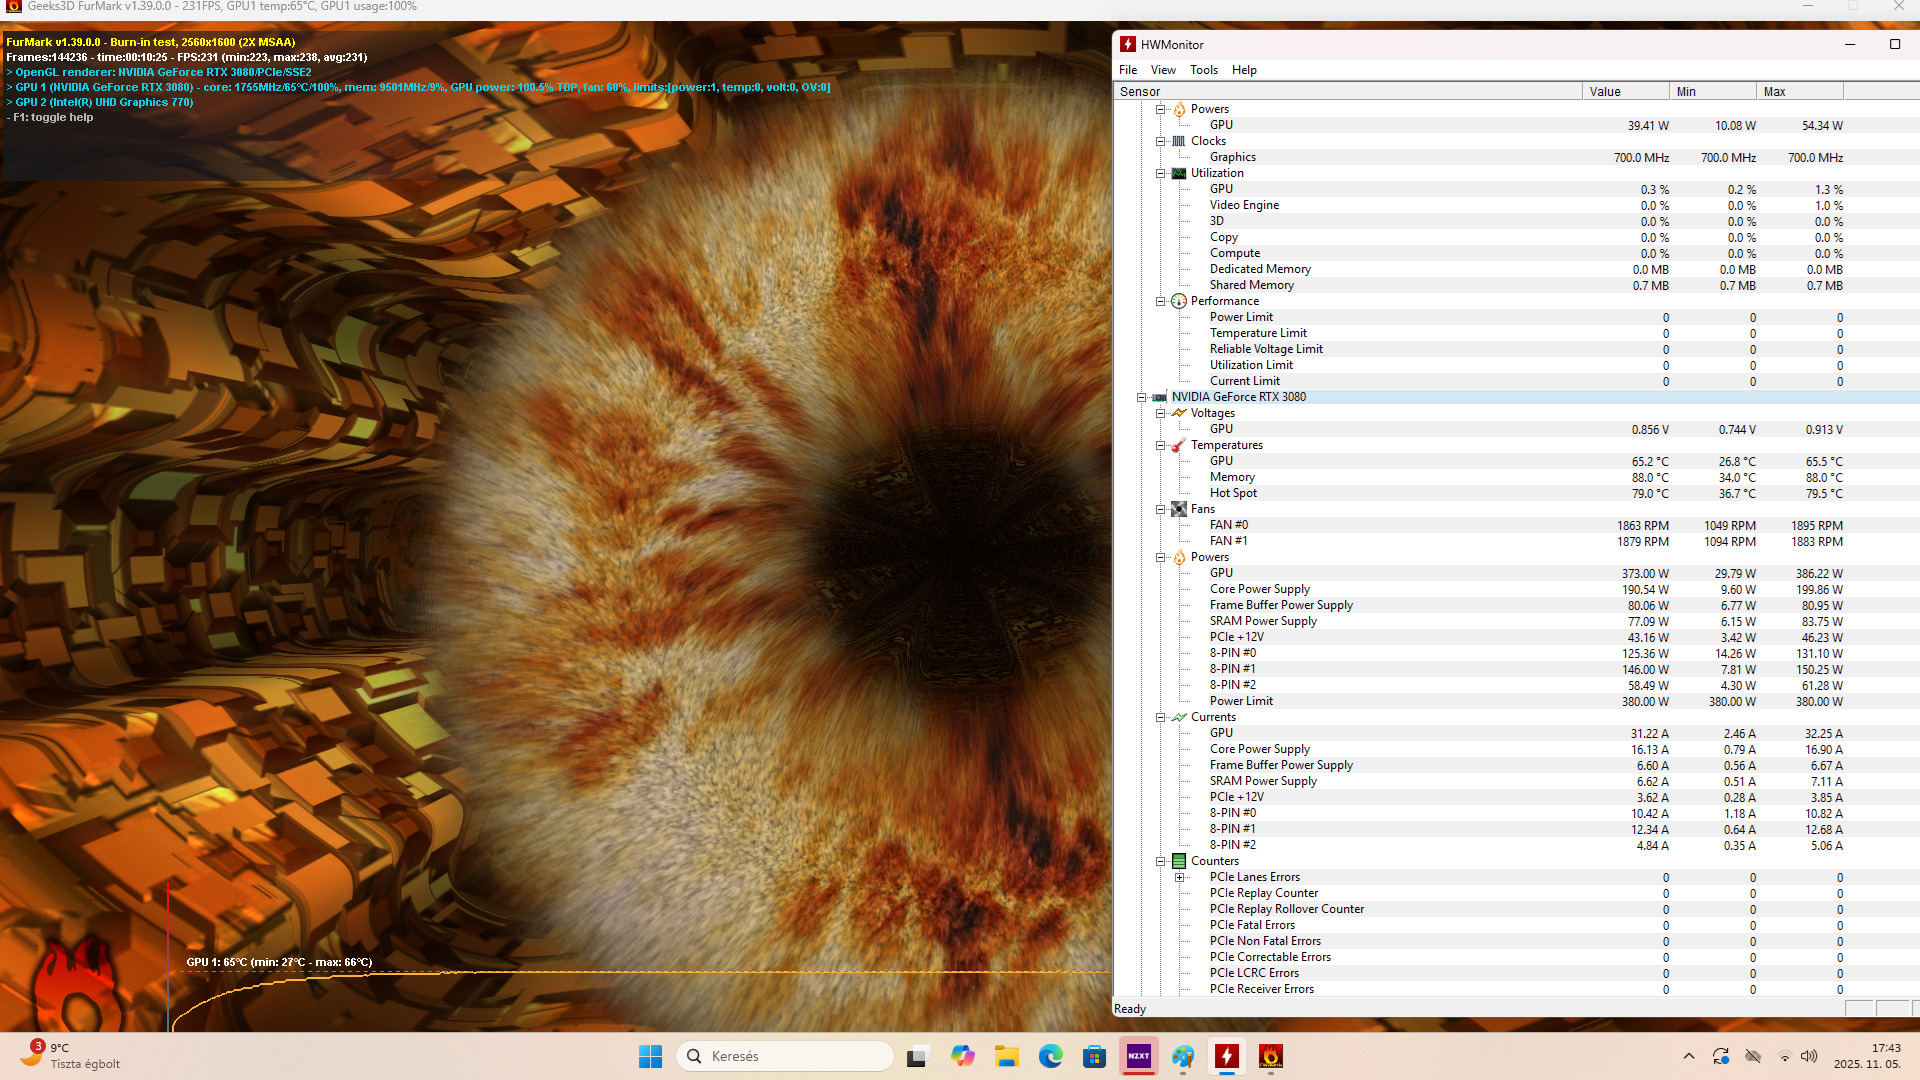Open the View menu in HWMonitor
Screen dimensions: 1920x1080
1163,70
